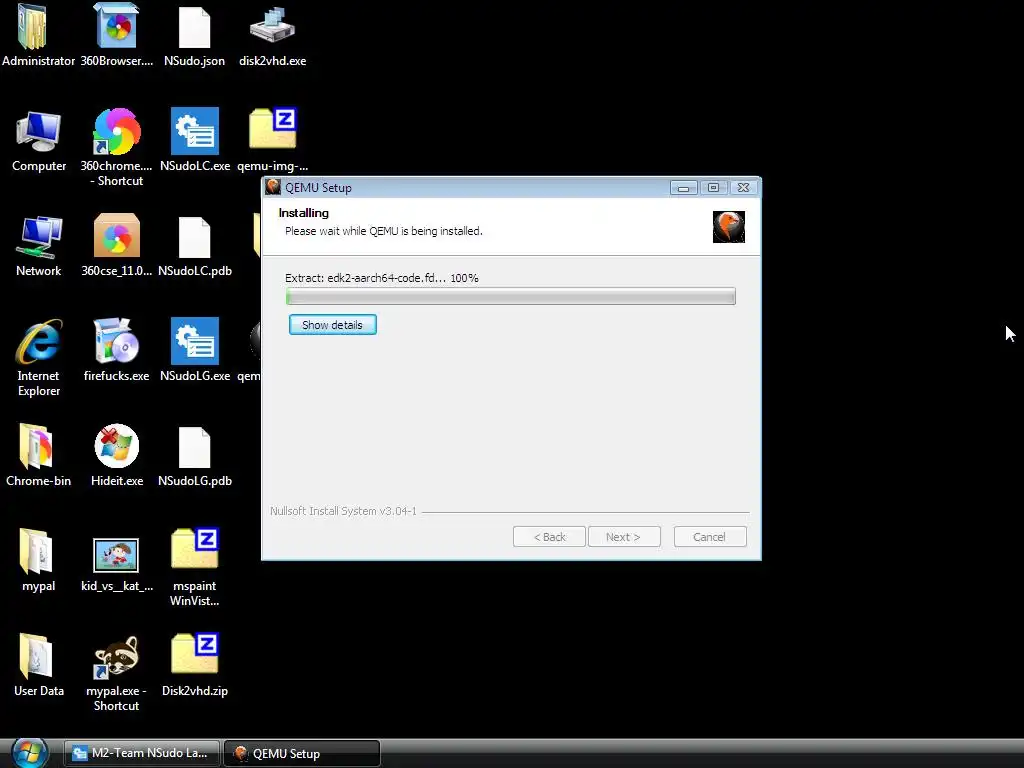Maximize the QEMU Setup window
This screenshot has width=1024, height=768.
(713, 187)
